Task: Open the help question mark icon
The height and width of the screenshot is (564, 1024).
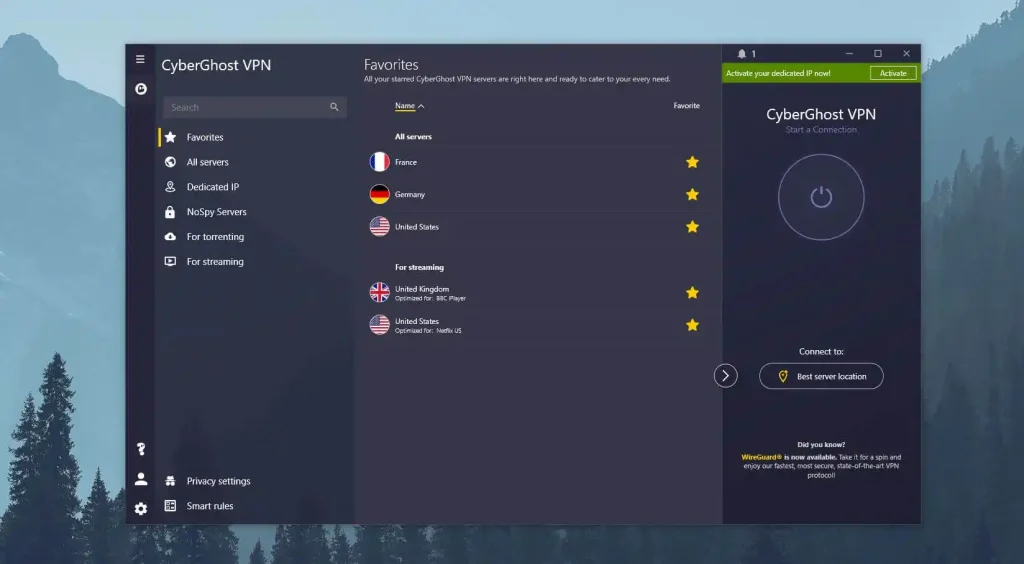Action: (141, 449)
